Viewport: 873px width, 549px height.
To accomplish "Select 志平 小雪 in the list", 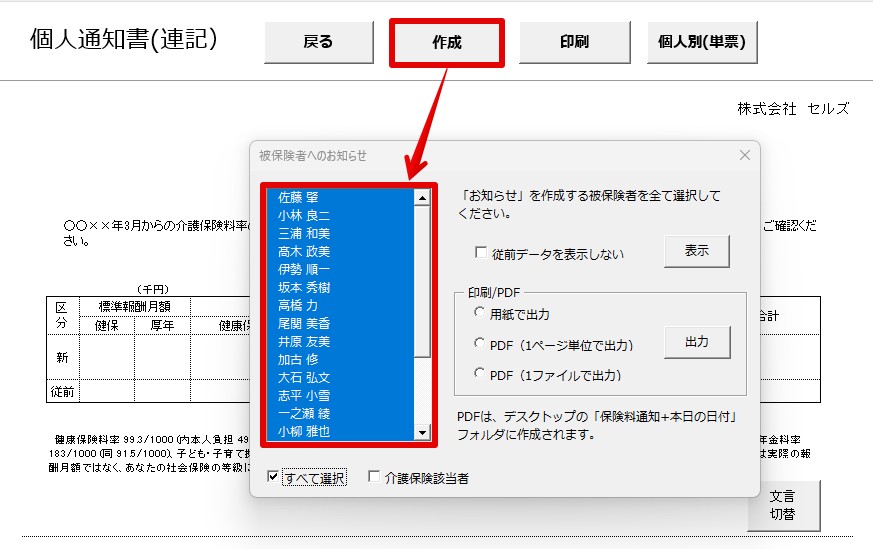I will (341, 395).
